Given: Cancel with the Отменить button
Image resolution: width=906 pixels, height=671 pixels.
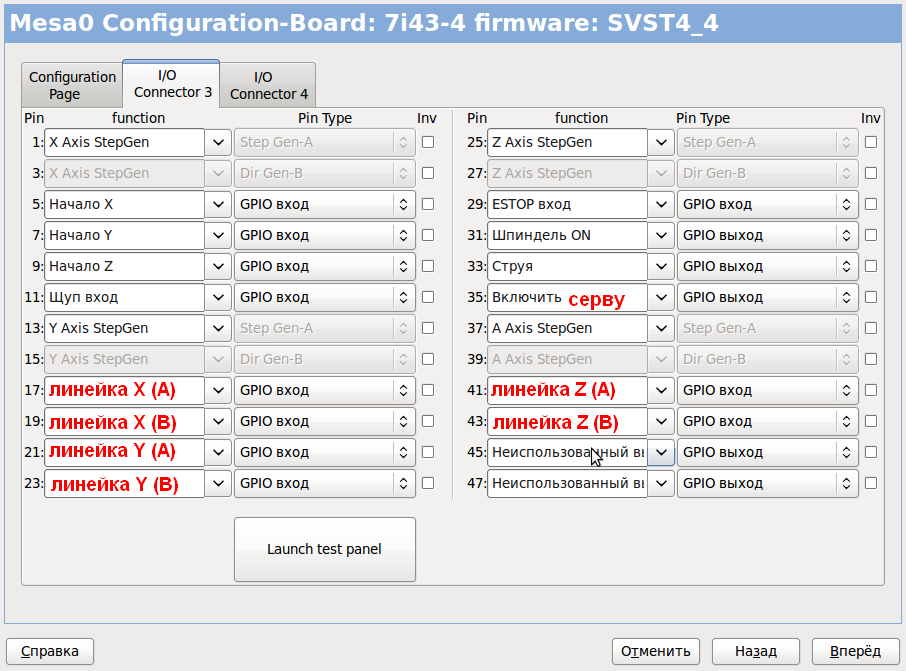Looking at the screenshot, I should click(x=656, y=651).
